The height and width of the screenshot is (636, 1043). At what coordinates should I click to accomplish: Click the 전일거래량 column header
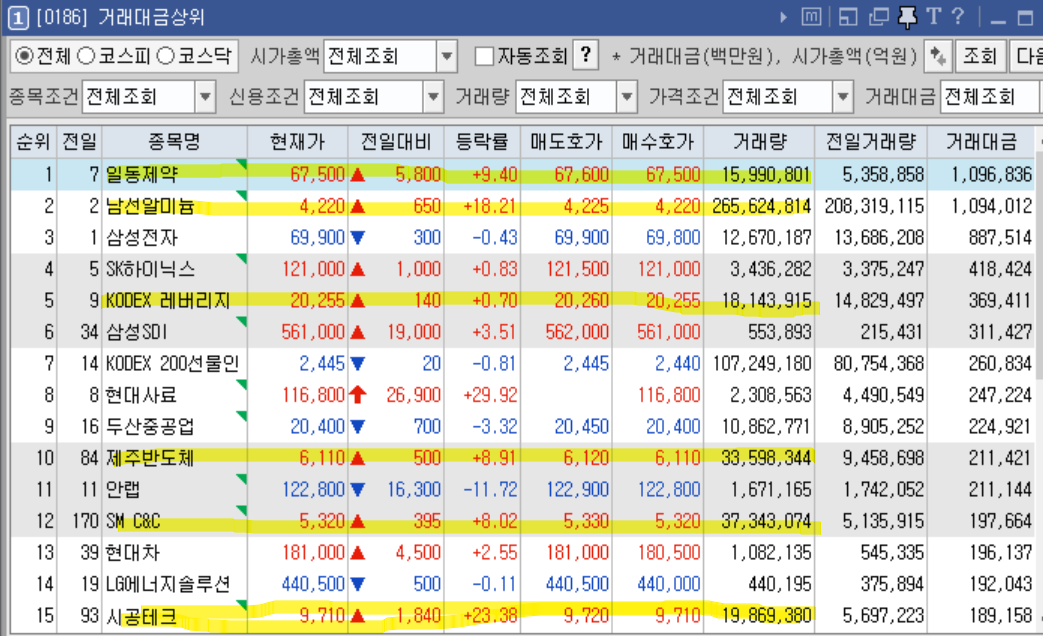(871, 141)
